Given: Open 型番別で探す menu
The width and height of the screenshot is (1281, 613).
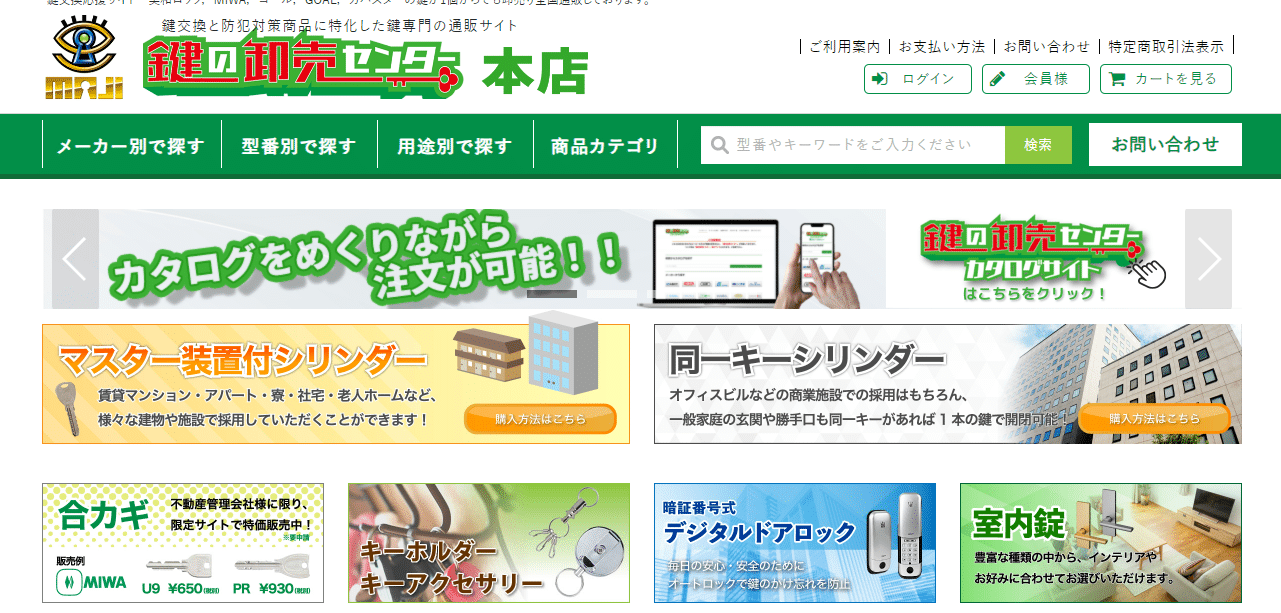Looking at the screenshot, I should [x=299, y=145].
